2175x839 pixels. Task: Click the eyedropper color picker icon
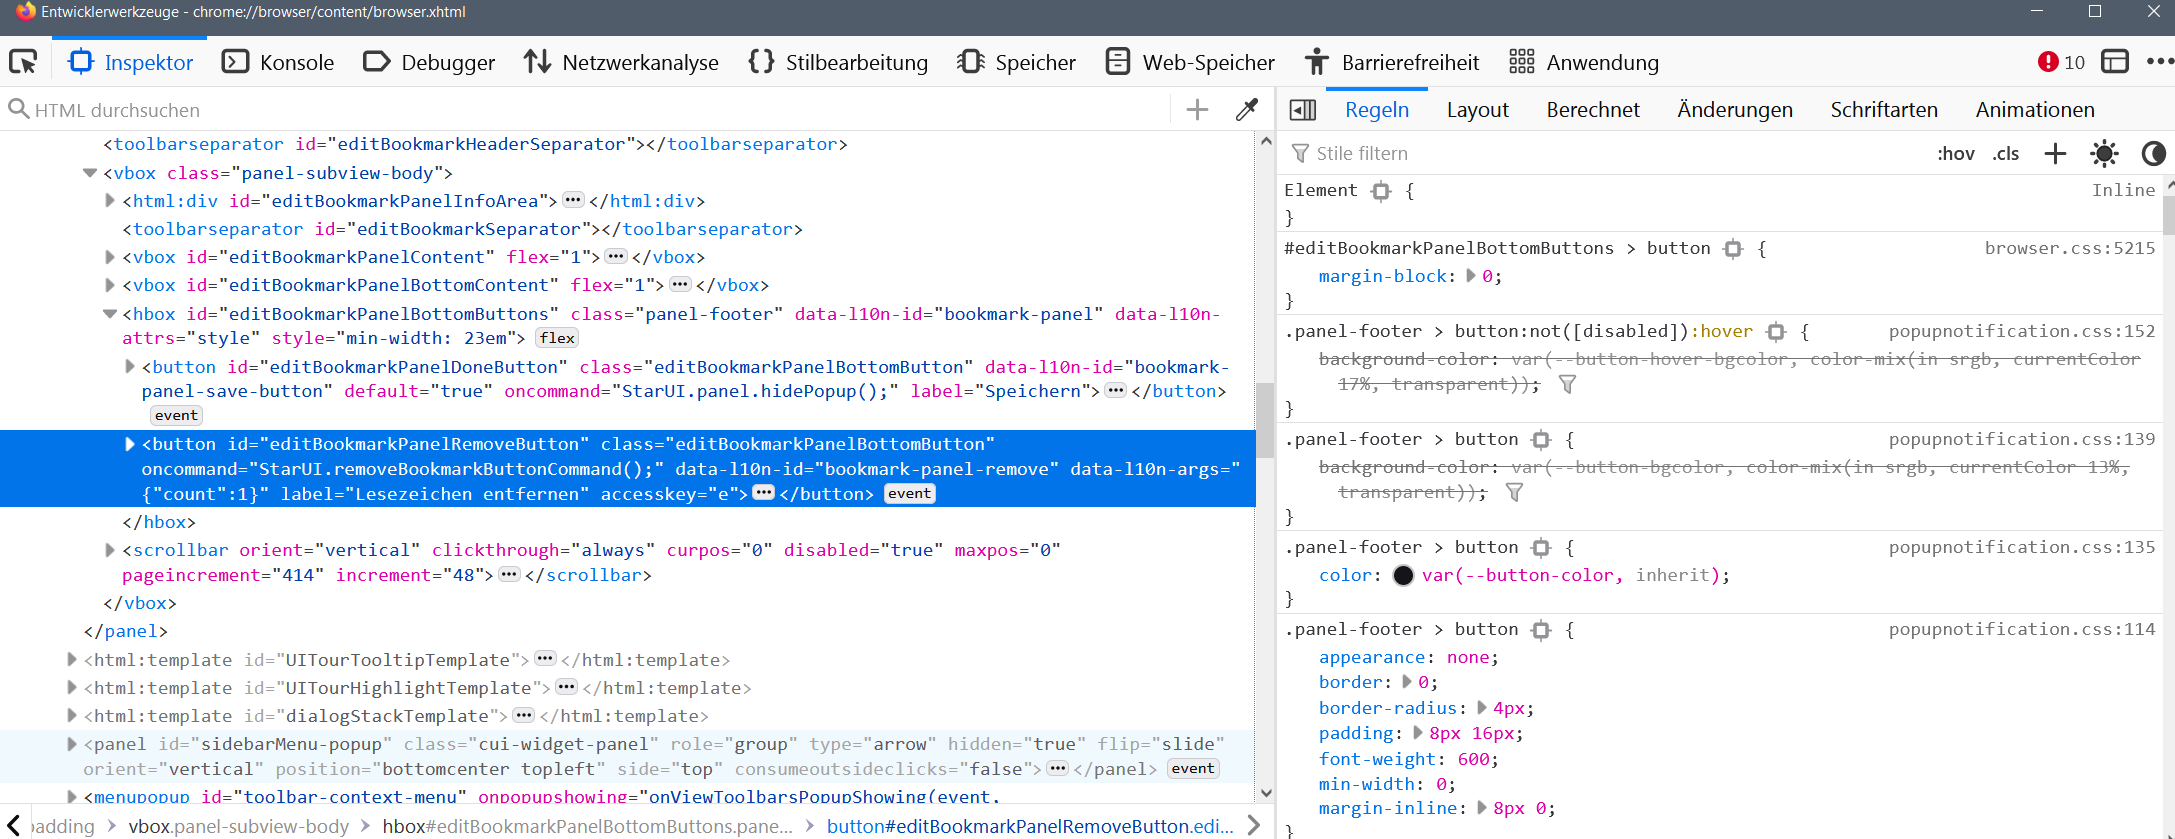pyautogui.click(x=1246, y=110)
